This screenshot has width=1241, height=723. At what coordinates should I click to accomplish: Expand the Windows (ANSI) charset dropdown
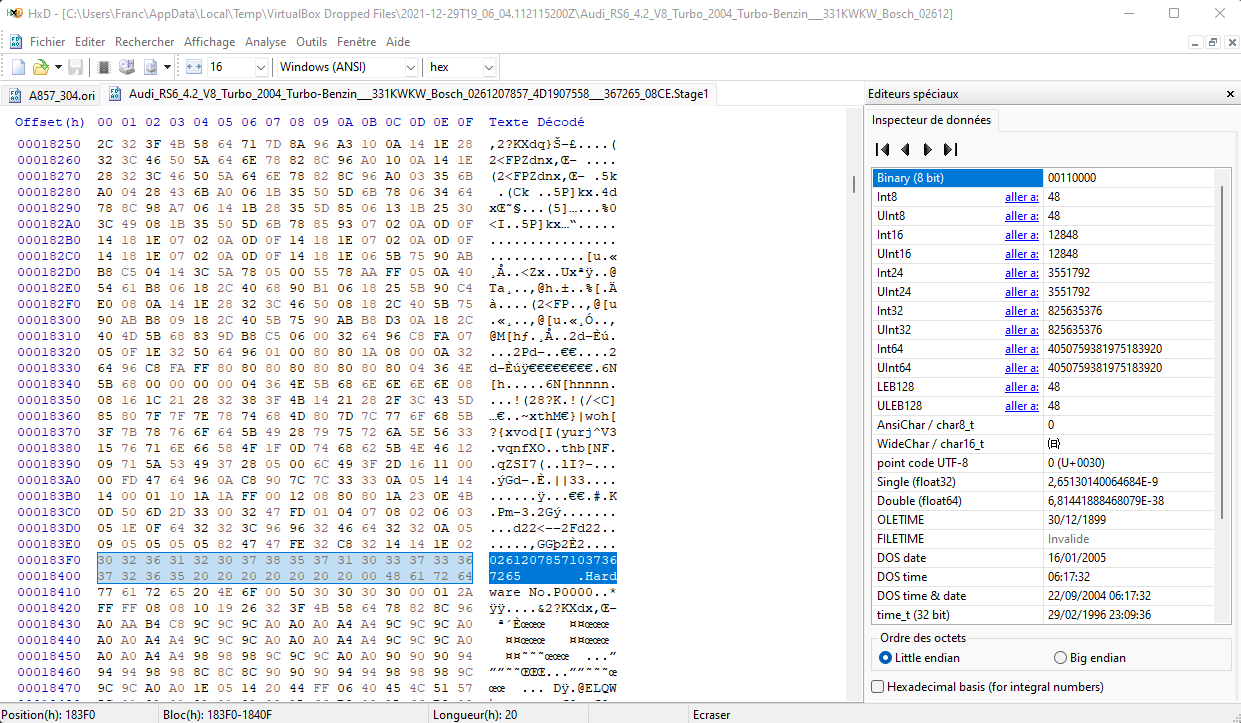pos(410,67)
